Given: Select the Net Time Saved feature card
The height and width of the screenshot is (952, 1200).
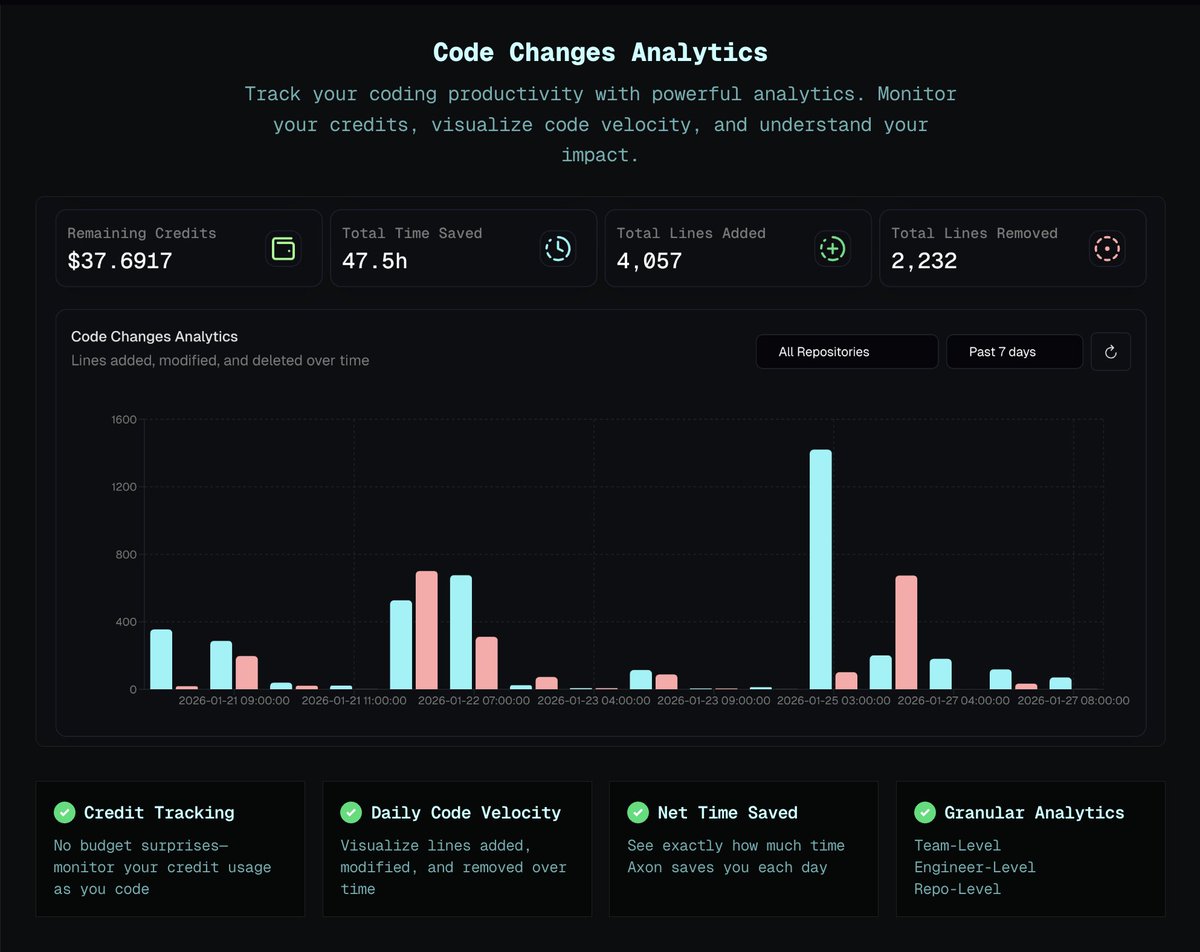Looking at the screenshot, I should pos(743,849).
